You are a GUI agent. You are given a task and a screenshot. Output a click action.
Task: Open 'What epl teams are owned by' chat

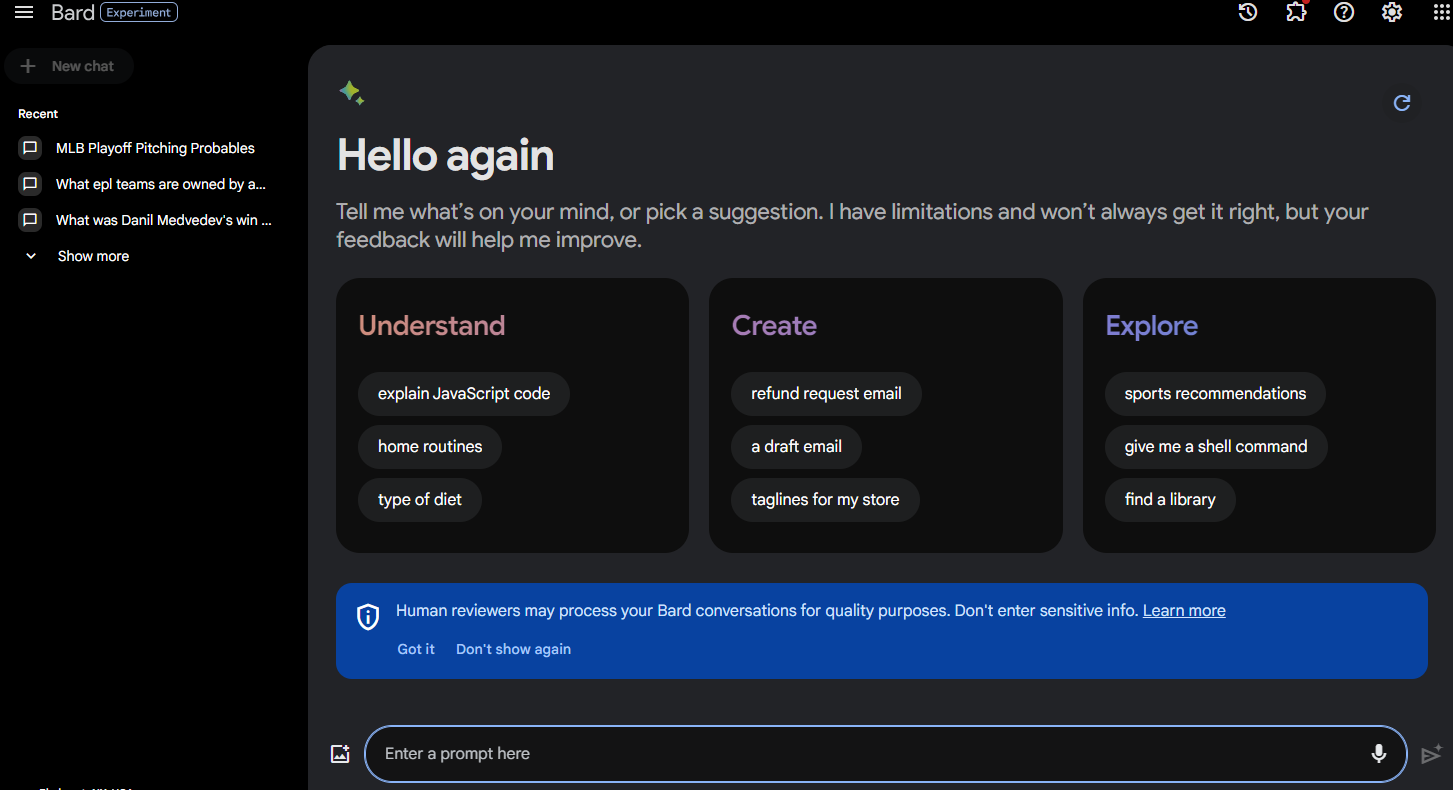[x=161, y=184]
